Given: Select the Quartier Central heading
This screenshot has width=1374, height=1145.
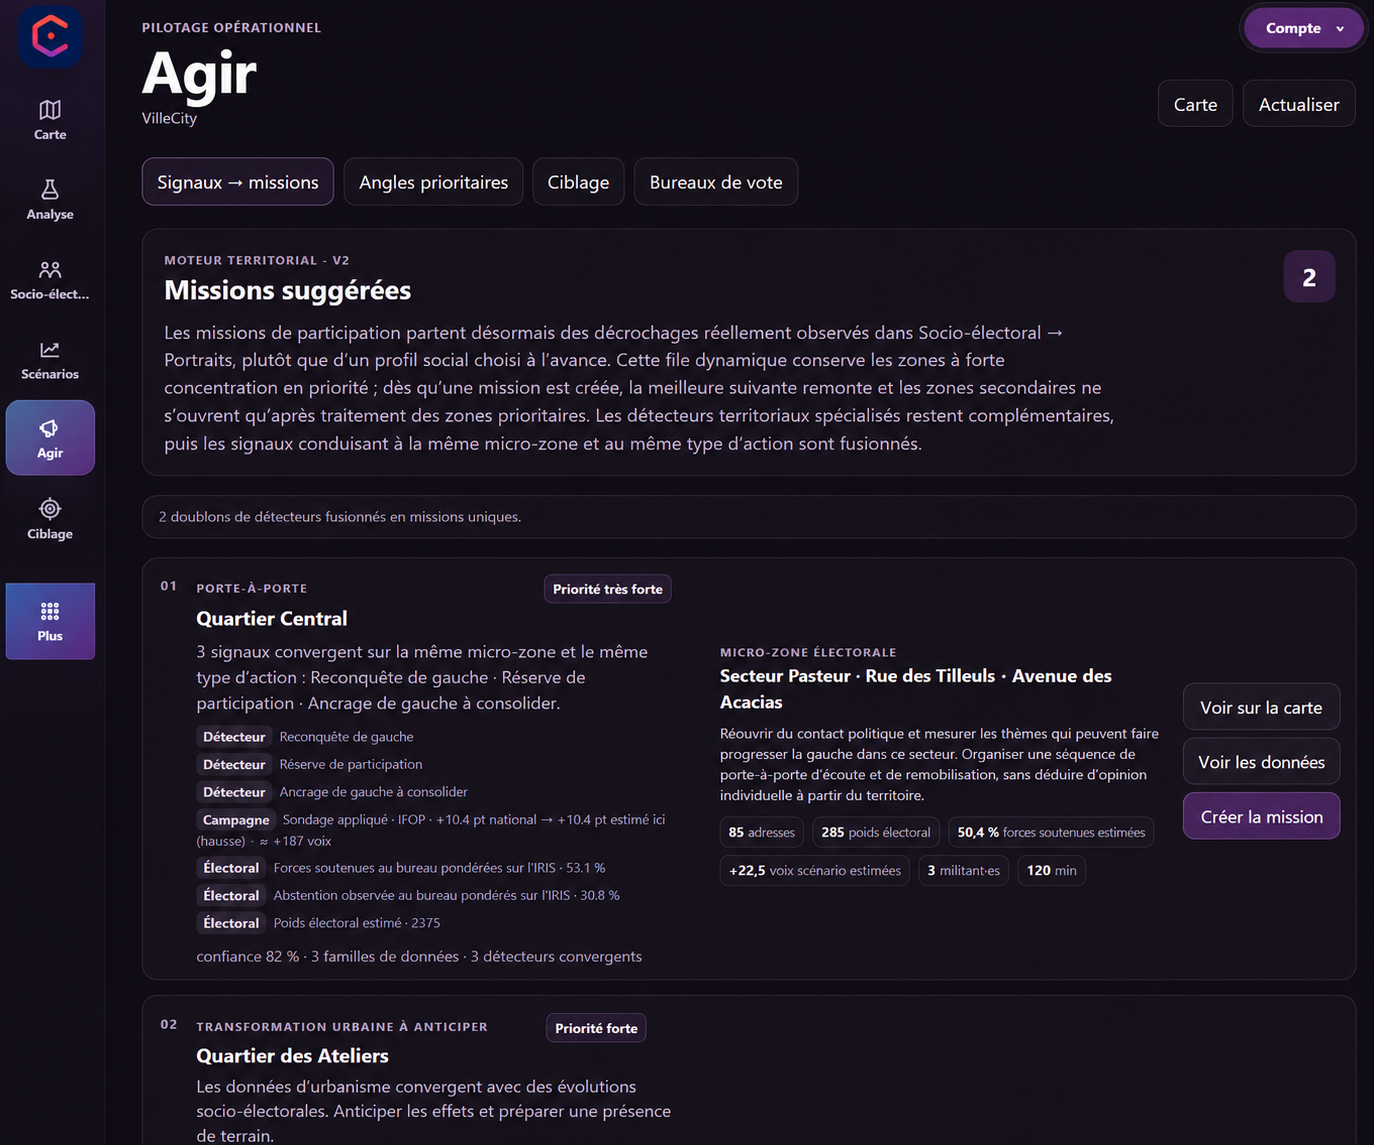Looking at the screenshot, I should pos(272,618).
